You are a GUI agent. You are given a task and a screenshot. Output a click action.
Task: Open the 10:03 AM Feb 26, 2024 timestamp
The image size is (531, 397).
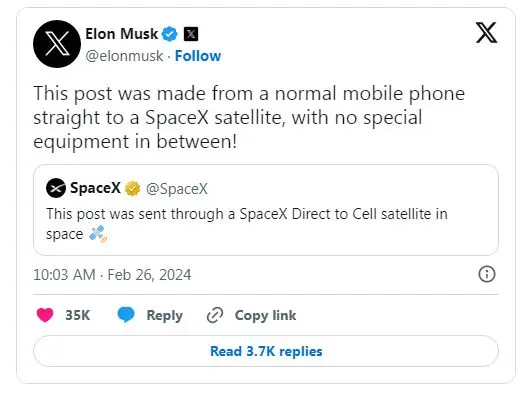(112, 275)
